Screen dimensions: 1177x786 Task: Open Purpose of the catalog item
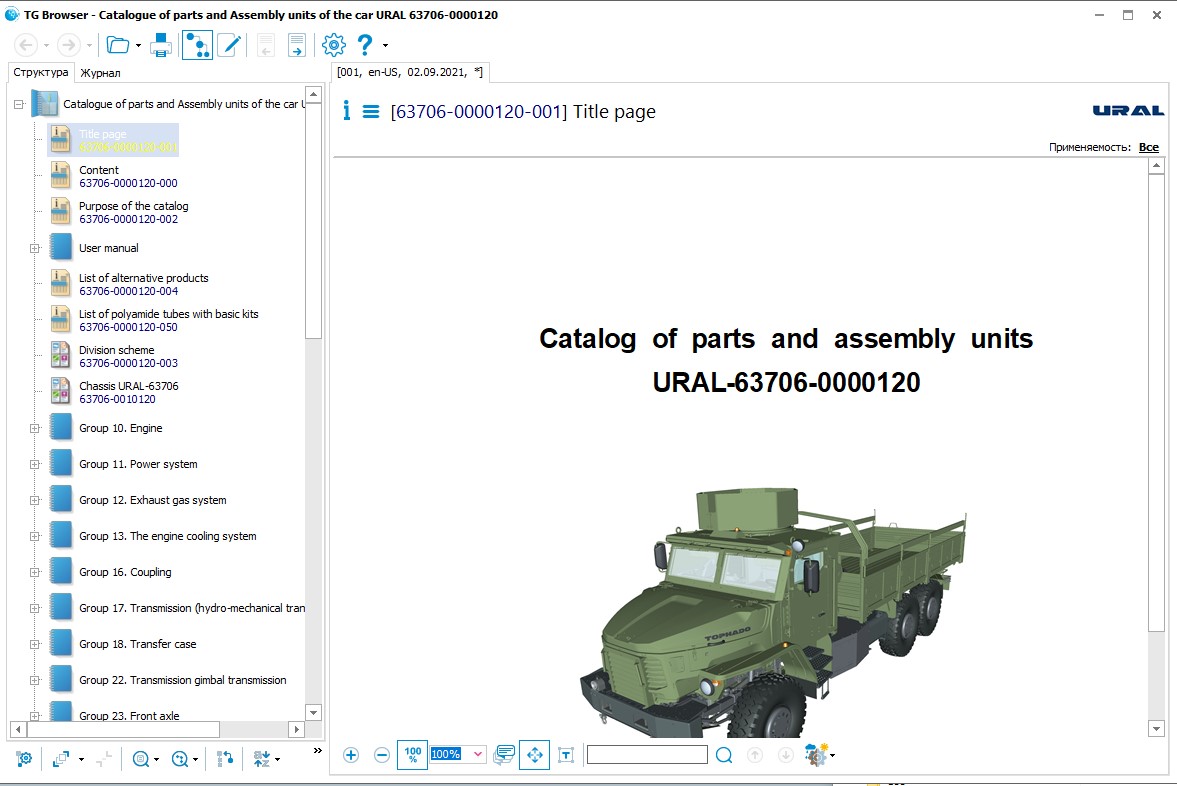click(x=134, y=212)
